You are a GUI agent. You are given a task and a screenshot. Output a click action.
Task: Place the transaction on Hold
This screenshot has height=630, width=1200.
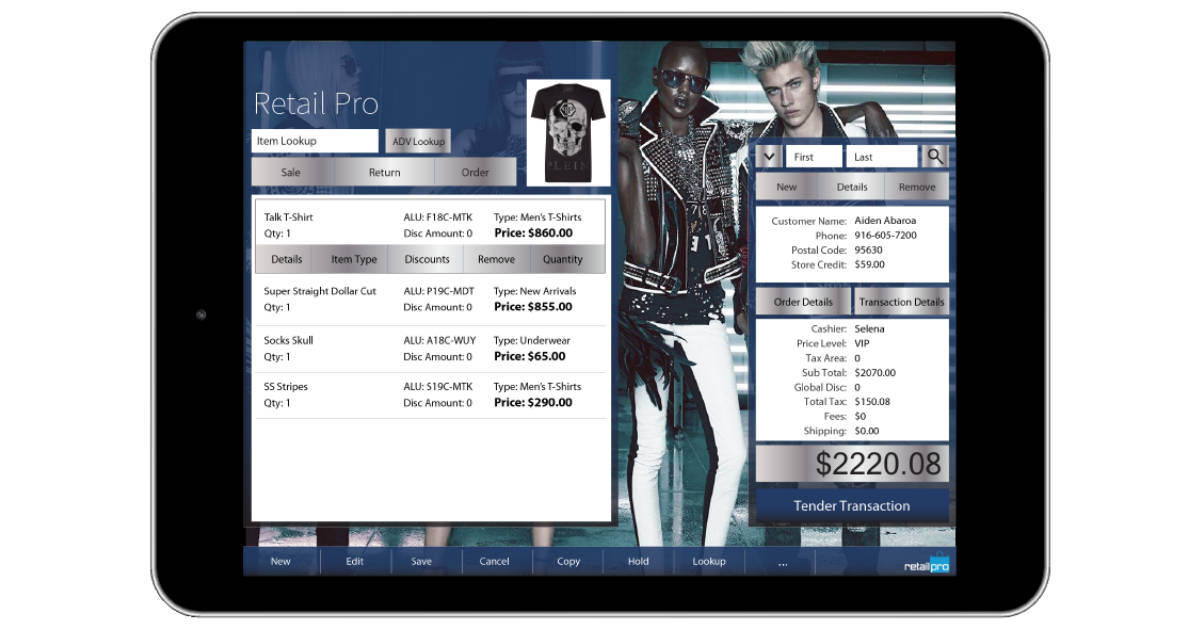[638, 561]
